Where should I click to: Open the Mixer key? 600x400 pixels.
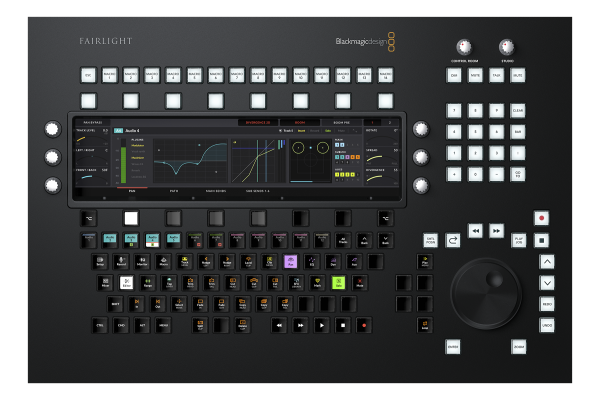point(106,283)
